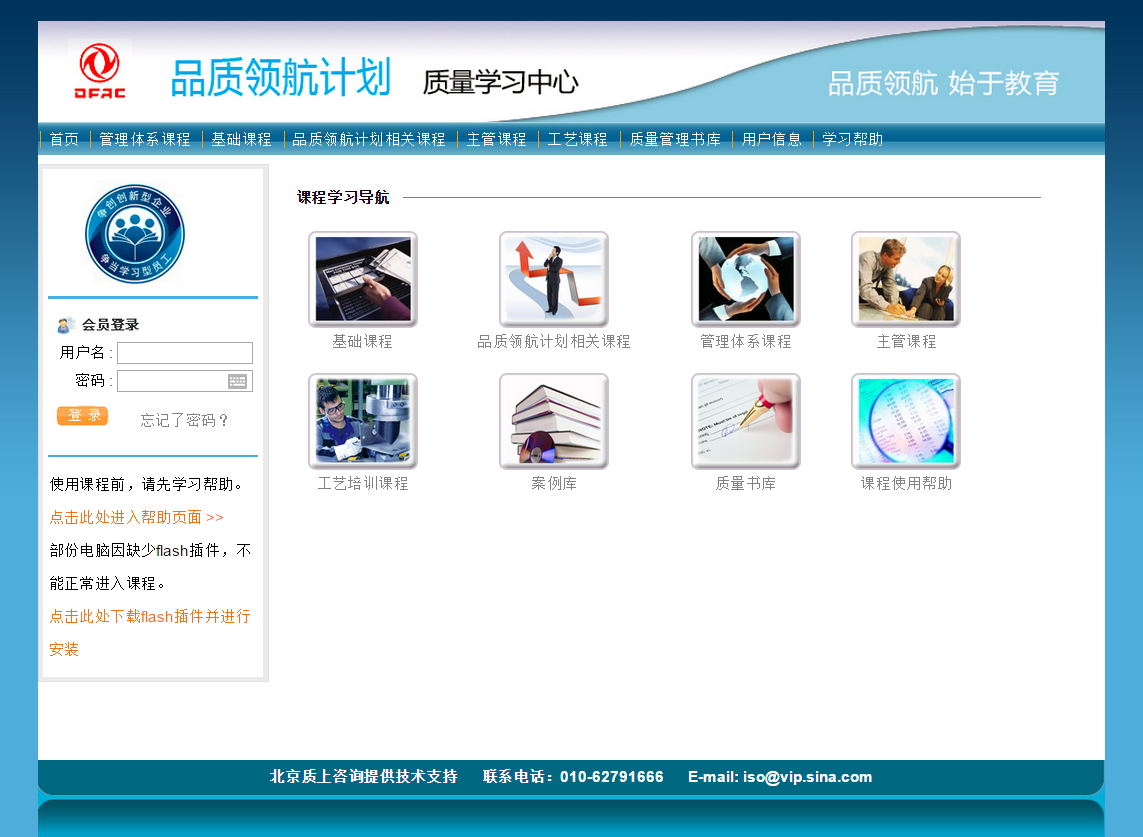Image resolution: width=1143 pixels, height=837 pixels.
Task: Click the 忘记了密码？ link
Action: point(185,421)
